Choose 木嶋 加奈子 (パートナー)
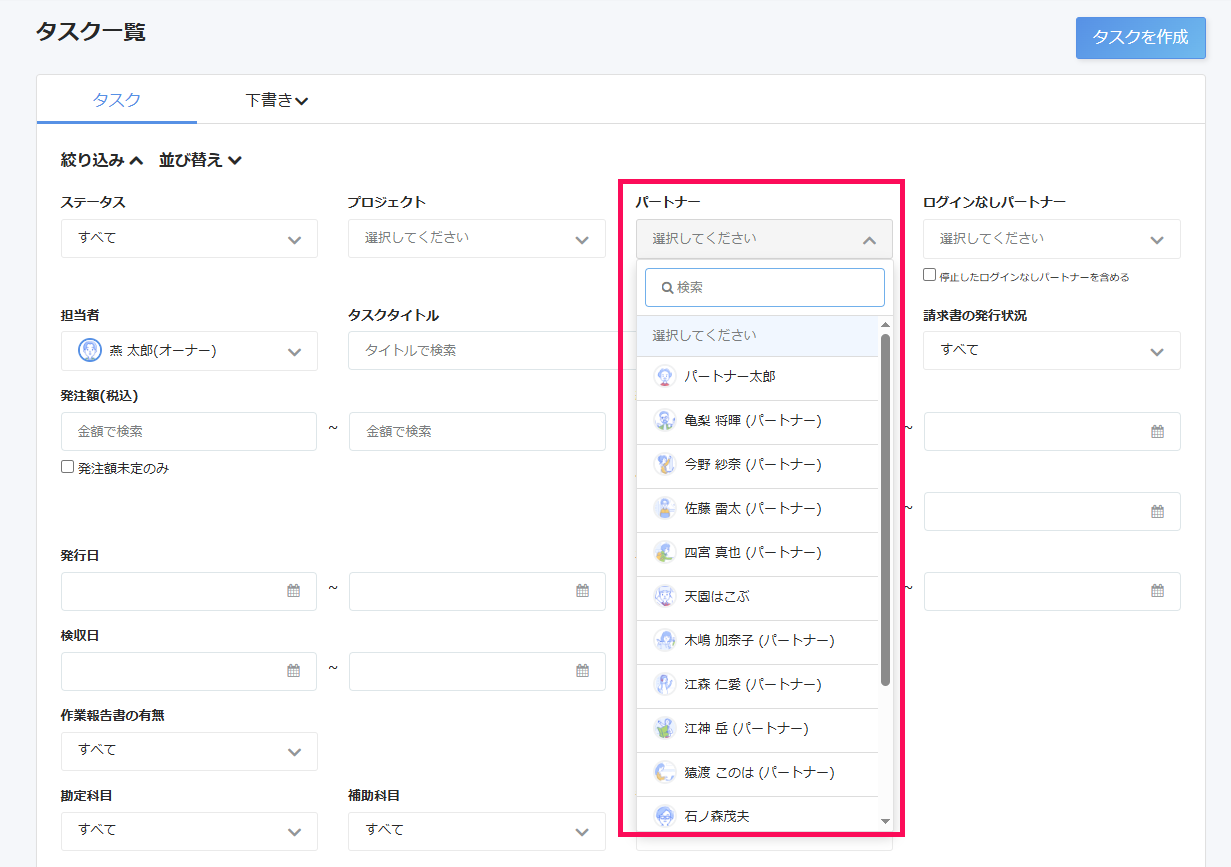This screenshot has height=867, width=1231. tap(757, 641)
